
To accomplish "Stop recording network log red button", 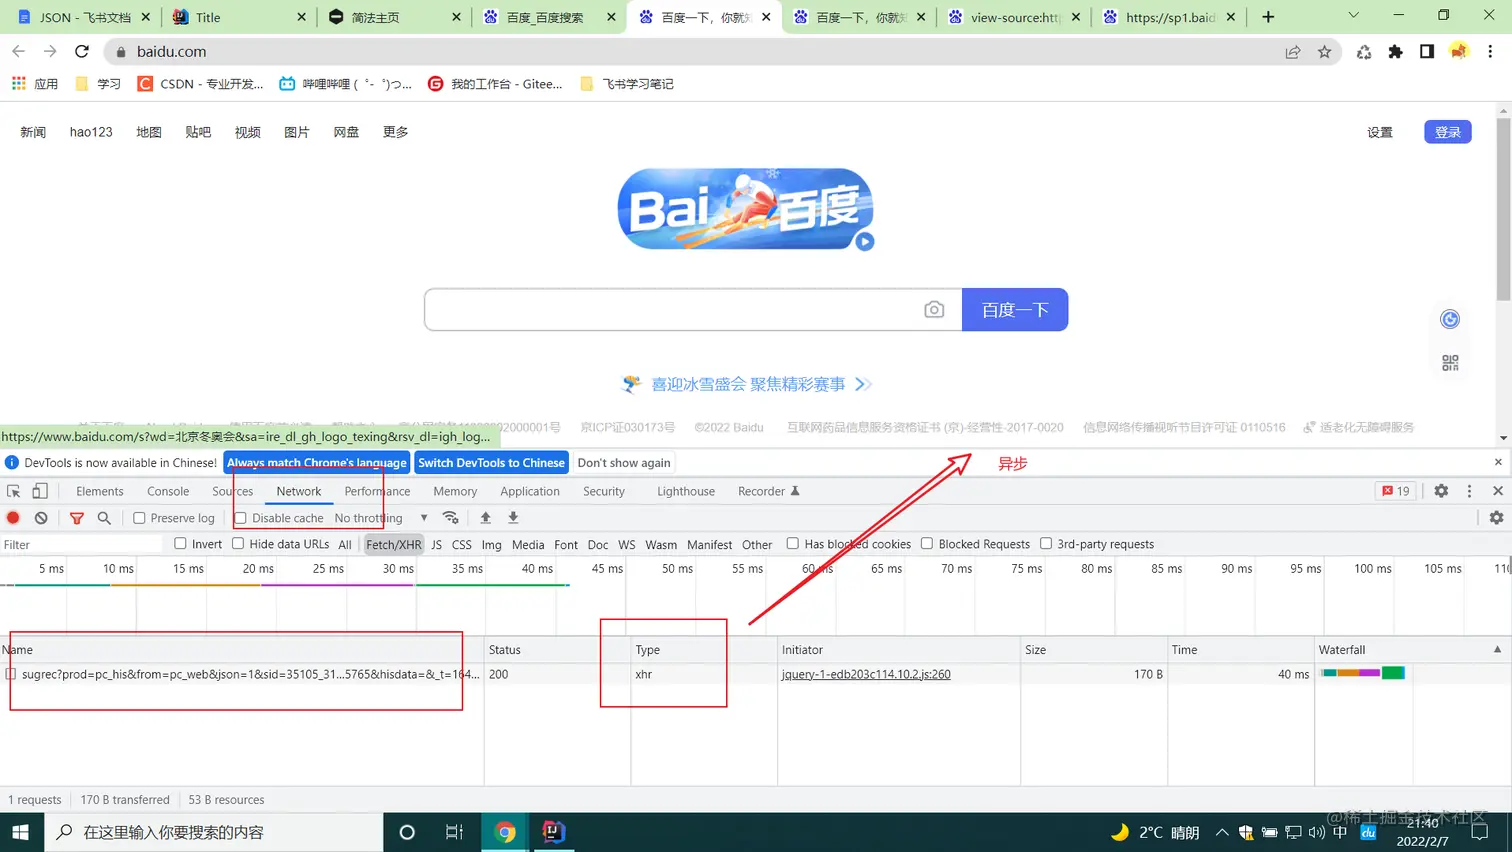I will 14,518.
